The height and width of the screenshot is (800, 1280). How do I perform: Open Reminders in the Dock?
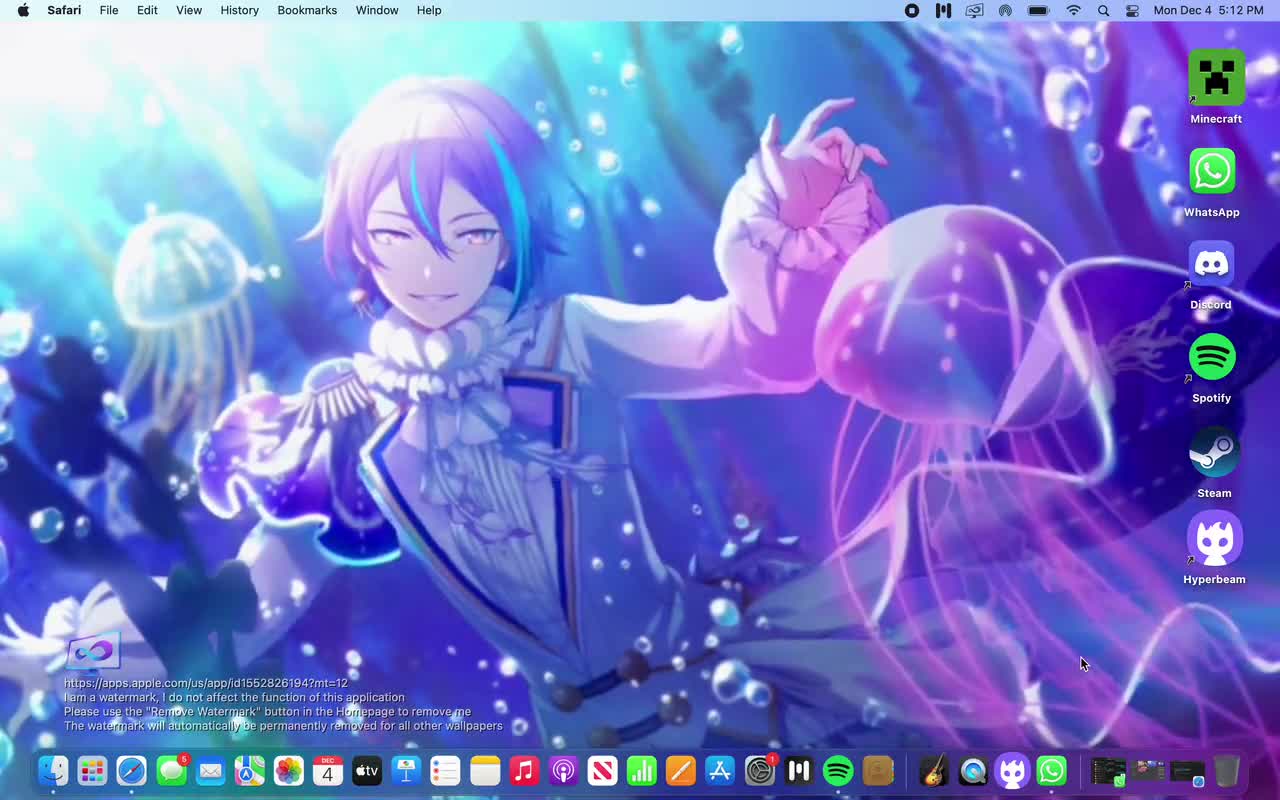click(445, 771)
